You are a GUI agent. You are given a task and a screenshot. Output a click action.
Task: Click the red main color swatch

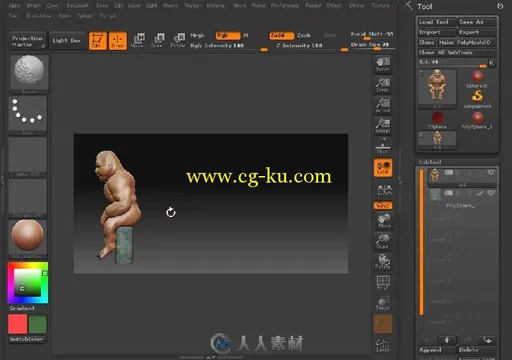click(18, 324)
